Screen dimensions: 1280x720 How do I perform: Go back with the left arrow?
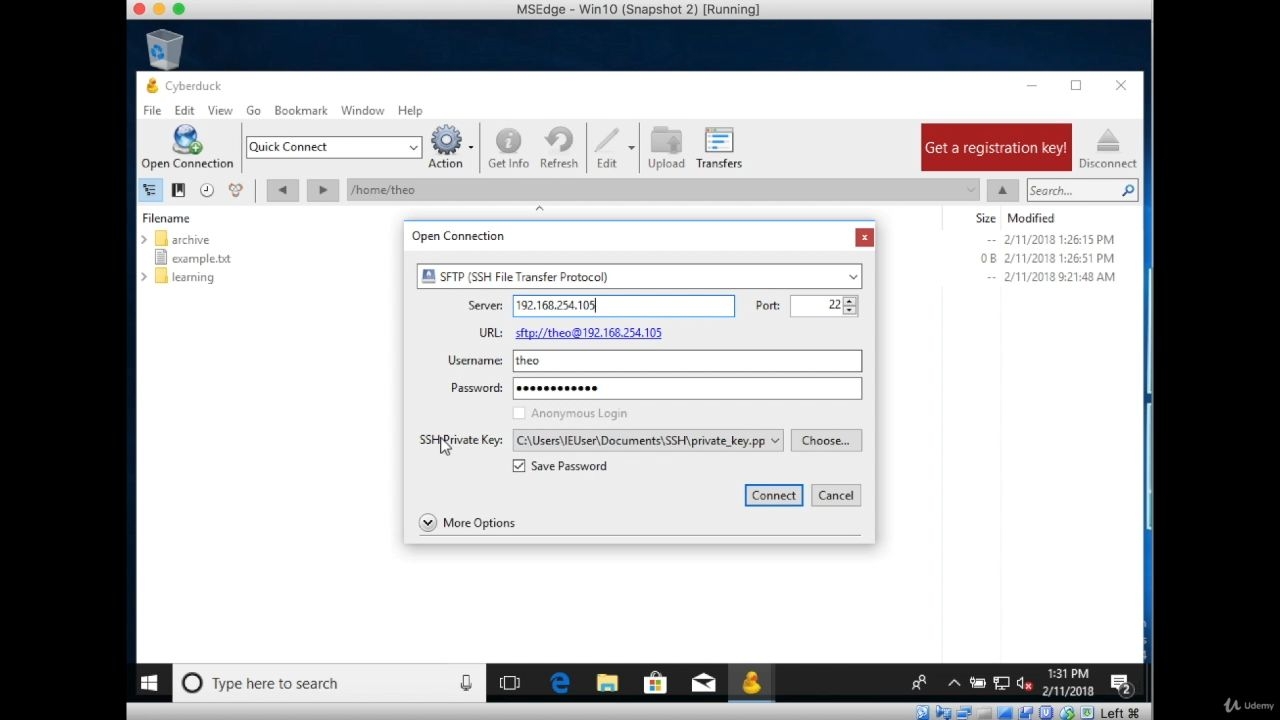coord(282,190)
